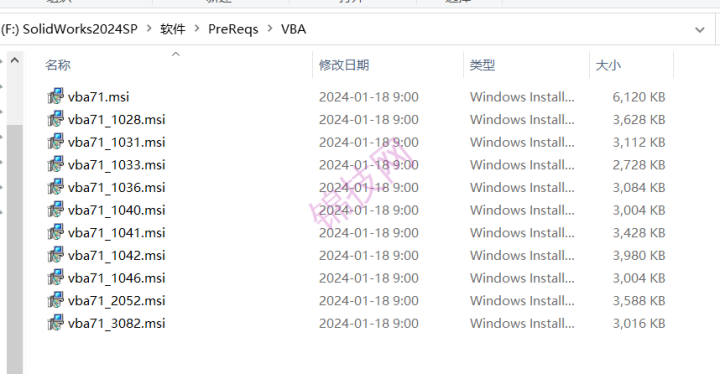Click the vba71_3082.msi file icon
This screenshot has height=374, width=720.
click(56, 323)
